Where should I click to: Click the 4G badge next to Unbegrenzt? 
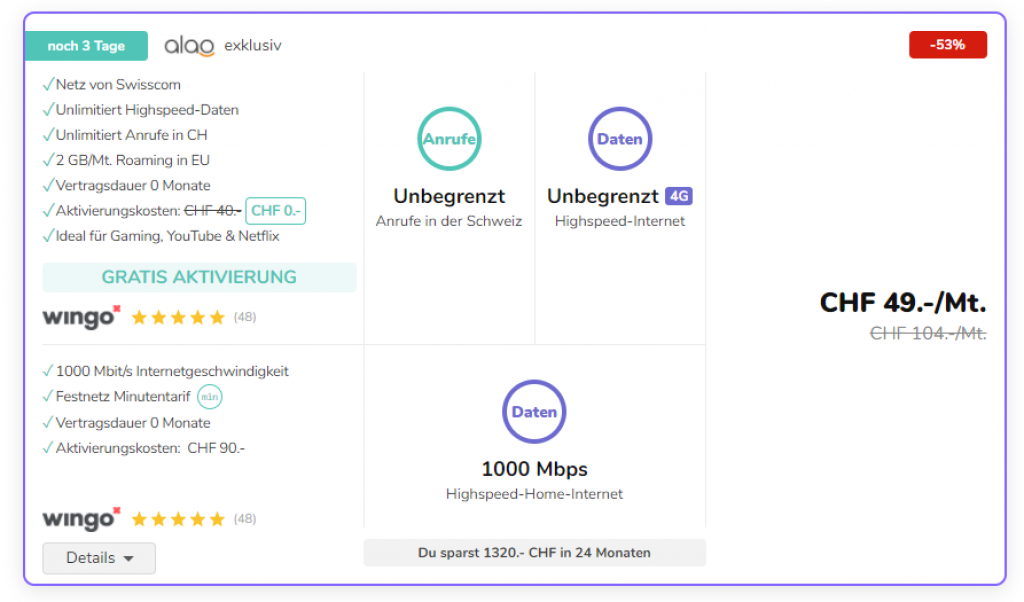point(679,196)
